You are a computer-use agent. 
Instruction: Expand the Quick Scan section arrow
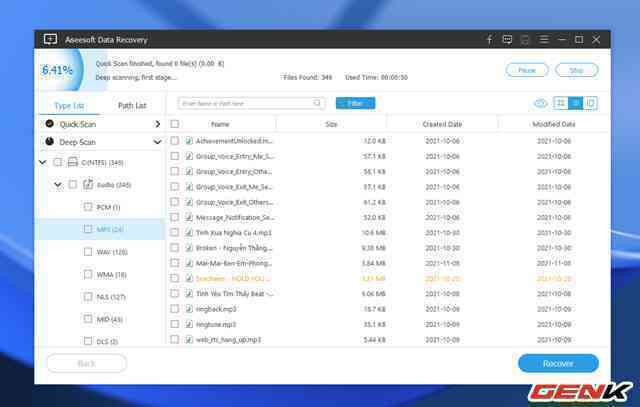click(x=158, y=124)
